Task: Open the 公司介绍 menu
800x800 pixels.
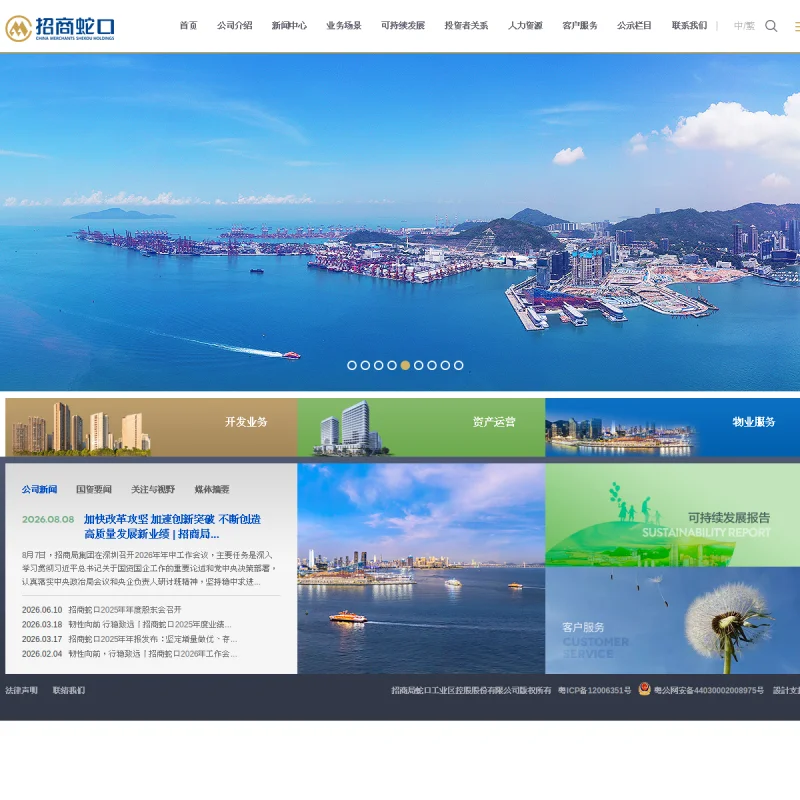Action: coord(235,26)
